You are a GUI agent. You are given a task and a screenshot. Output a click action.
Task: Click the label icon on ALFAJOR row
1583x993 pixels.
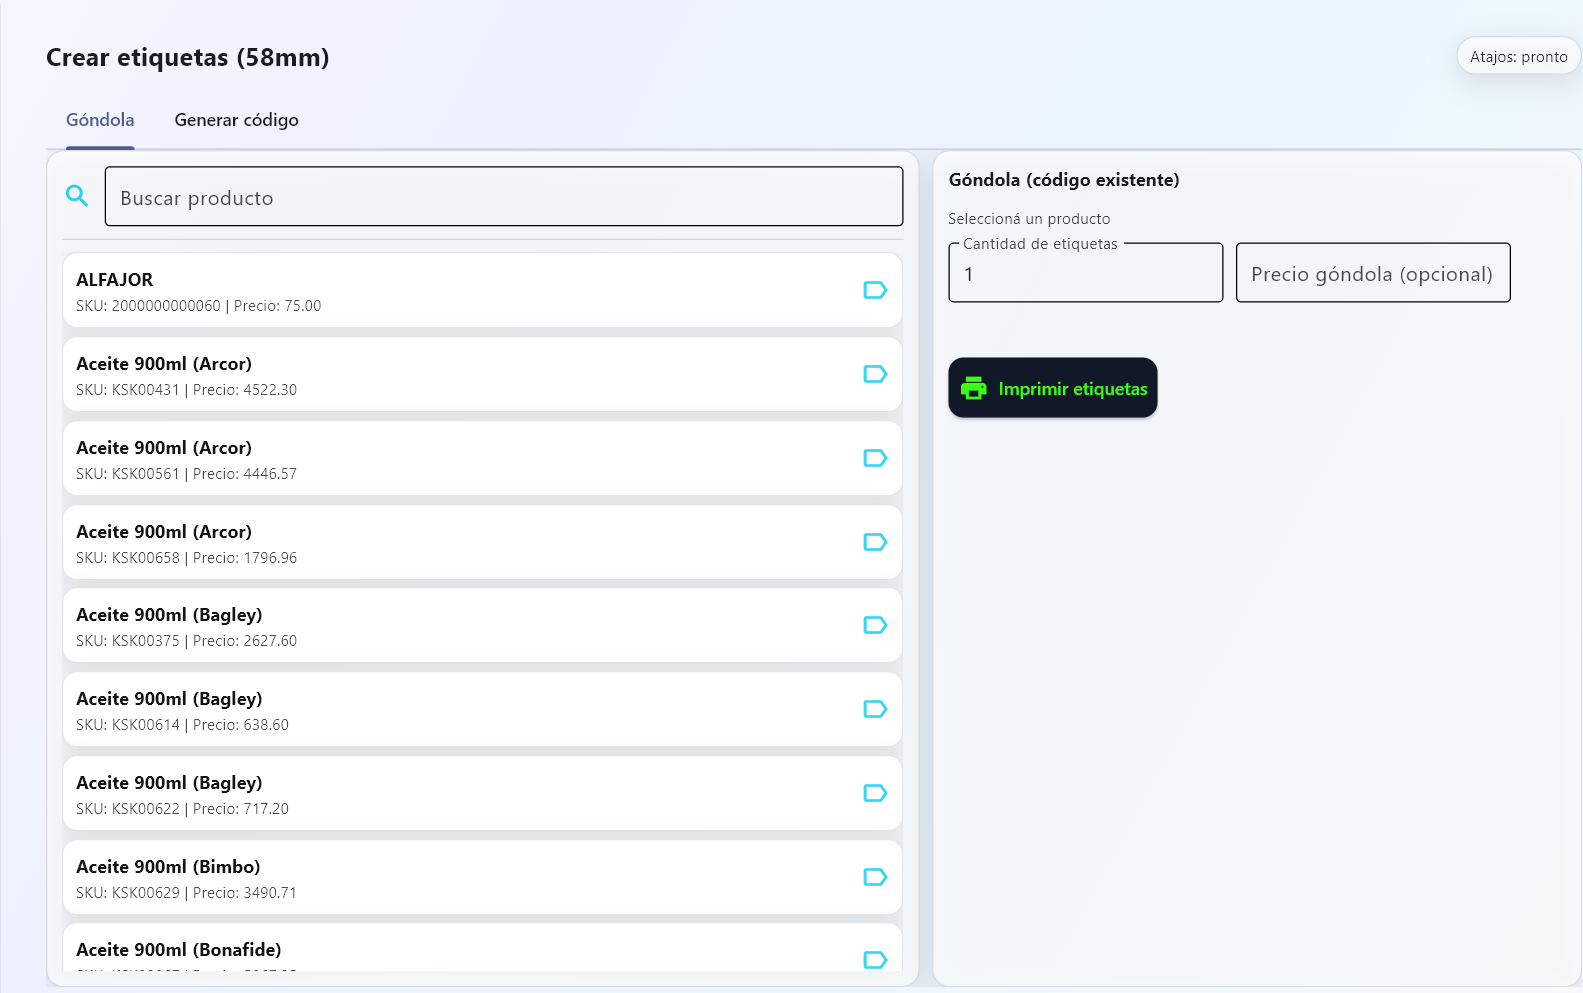click(x=875, y=290)
